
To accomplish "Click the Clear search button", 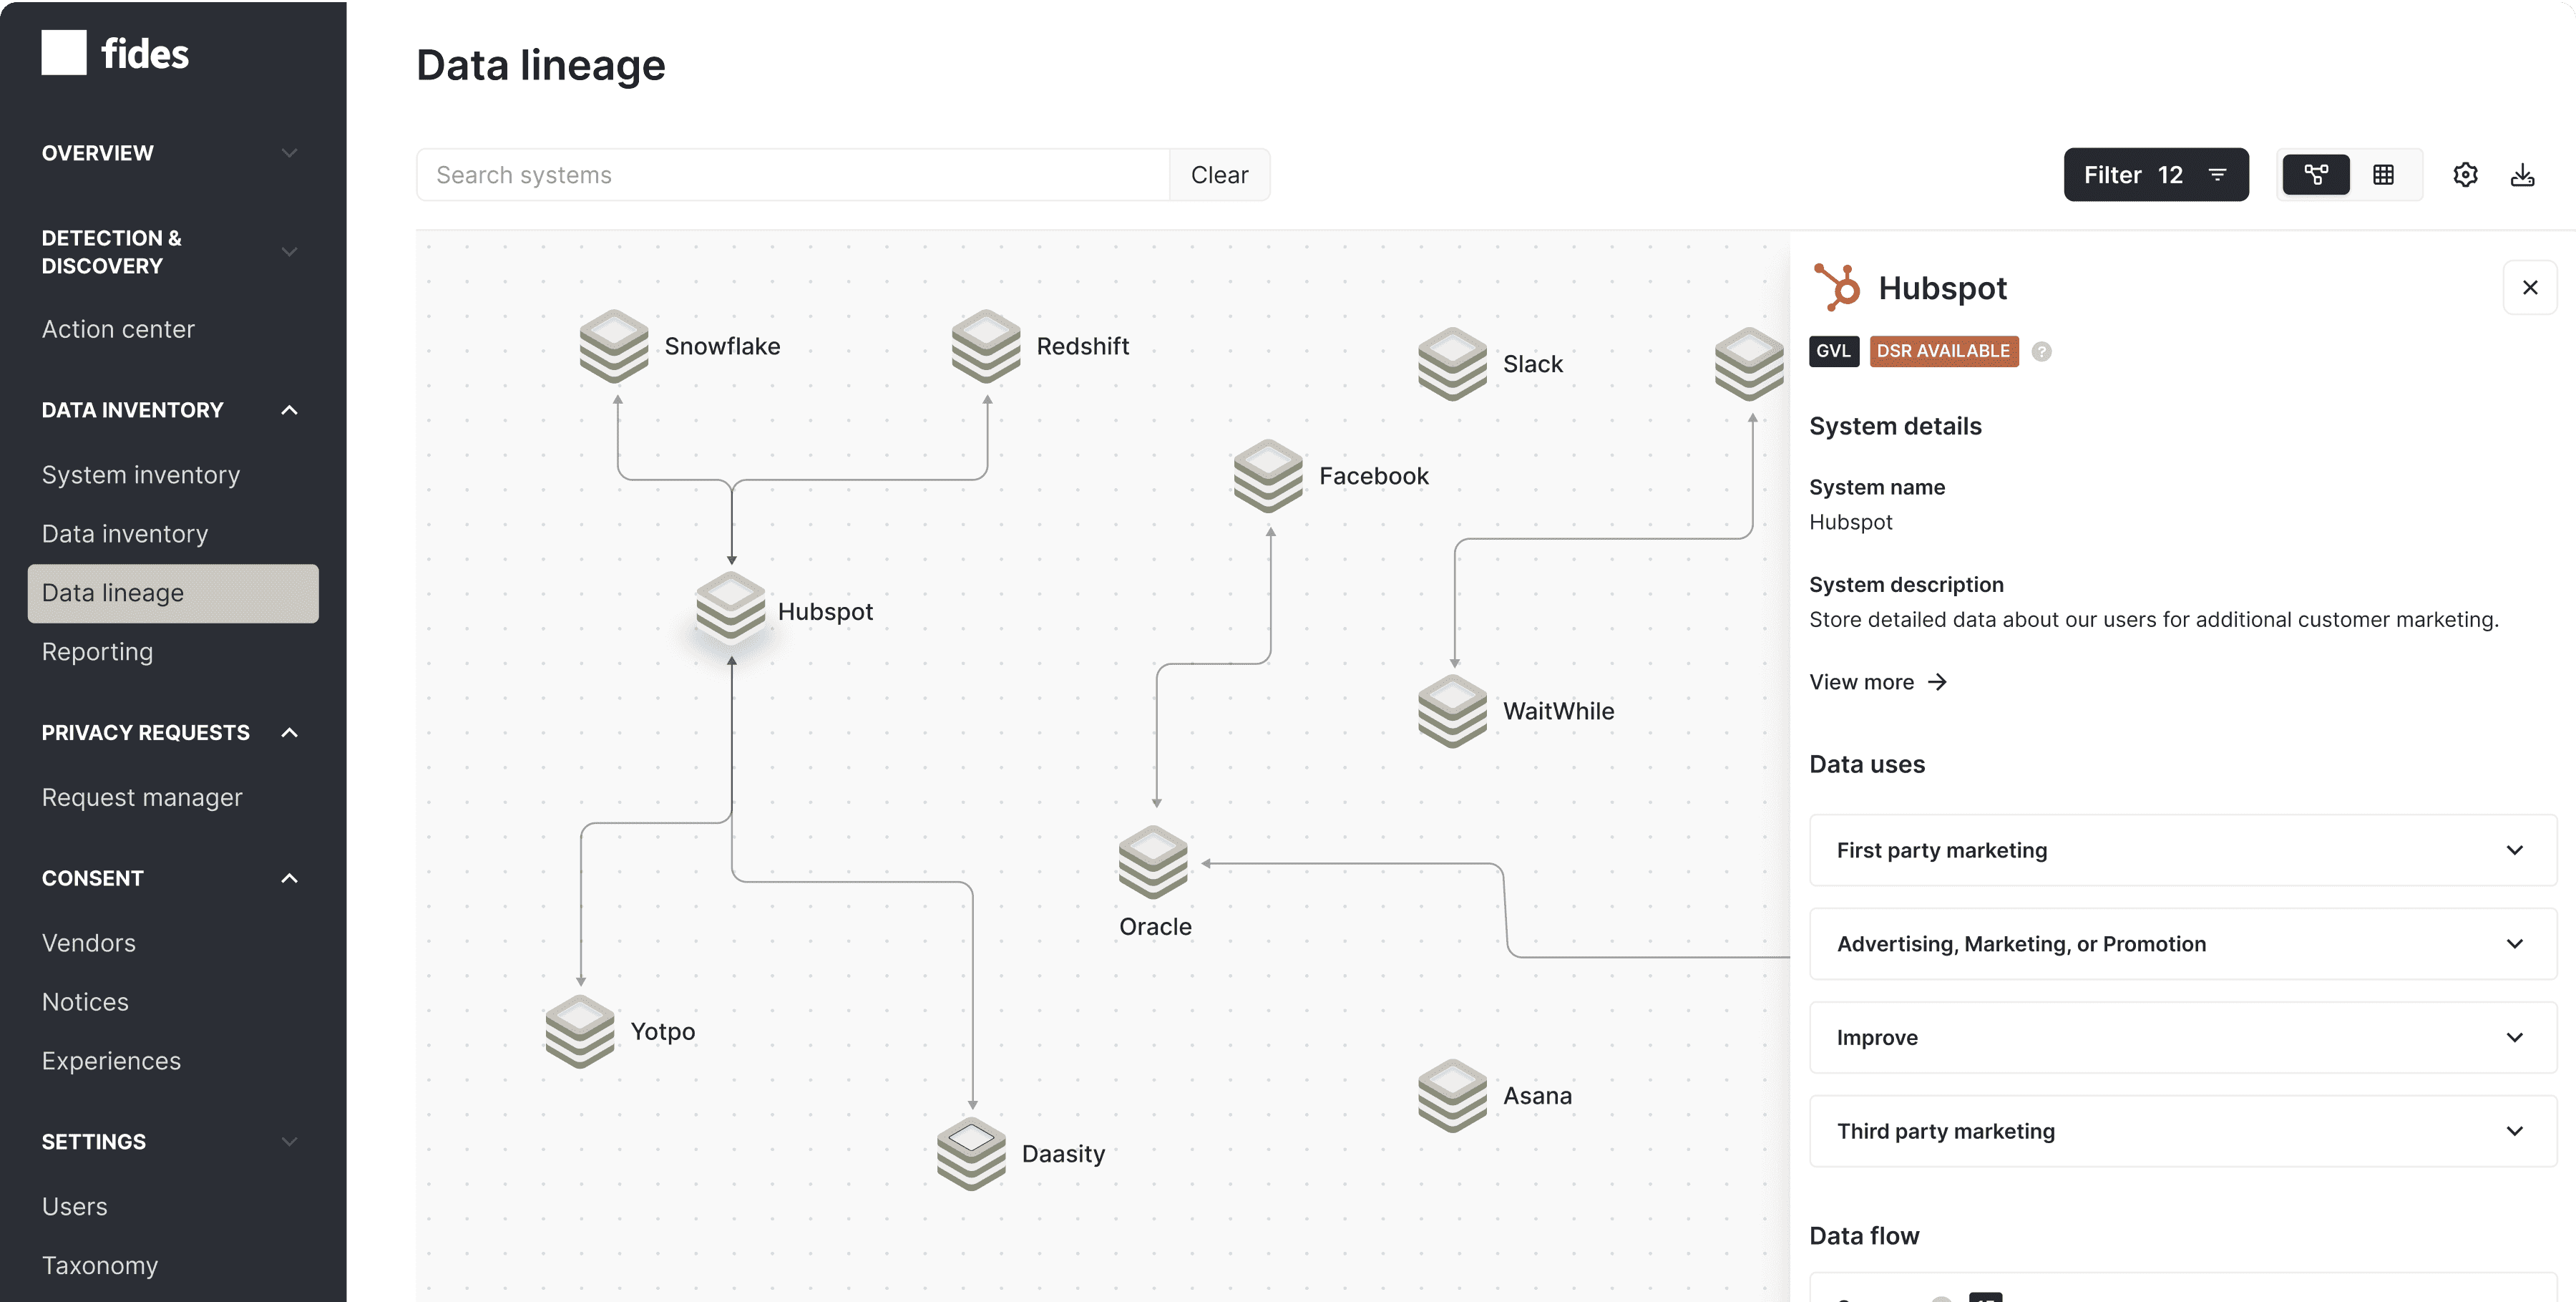I will click(x=1219, y=175).
